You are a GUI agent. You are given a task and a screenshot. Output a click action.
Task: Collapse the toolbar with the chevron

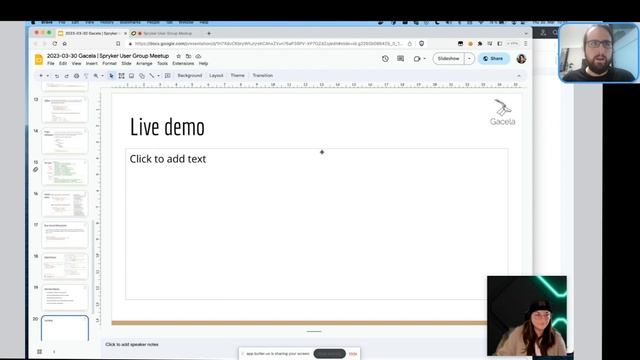[x=519, y=76]
